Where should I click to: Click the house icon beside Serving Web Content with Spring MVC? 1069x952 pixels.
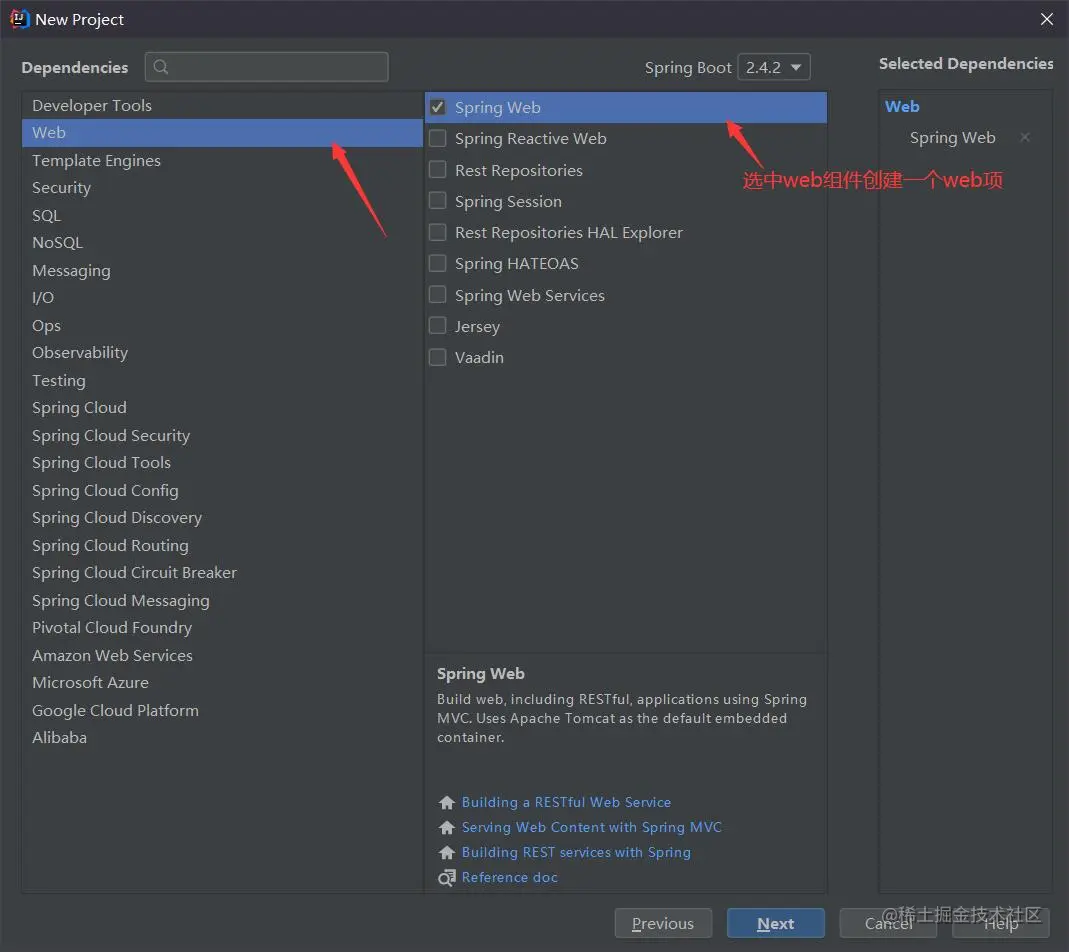pos(446,827)
